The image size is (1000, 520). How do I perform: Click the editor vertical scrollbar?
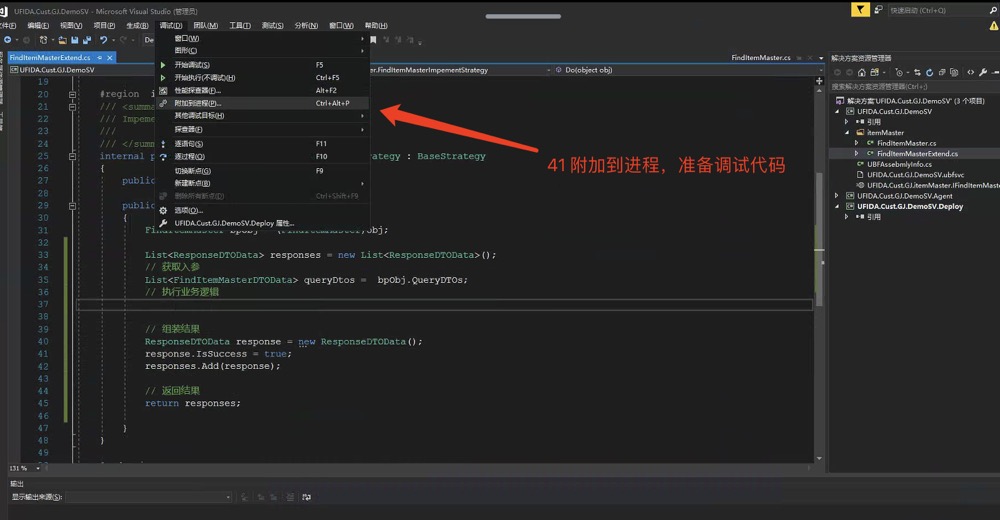click(x=820, y=200)
